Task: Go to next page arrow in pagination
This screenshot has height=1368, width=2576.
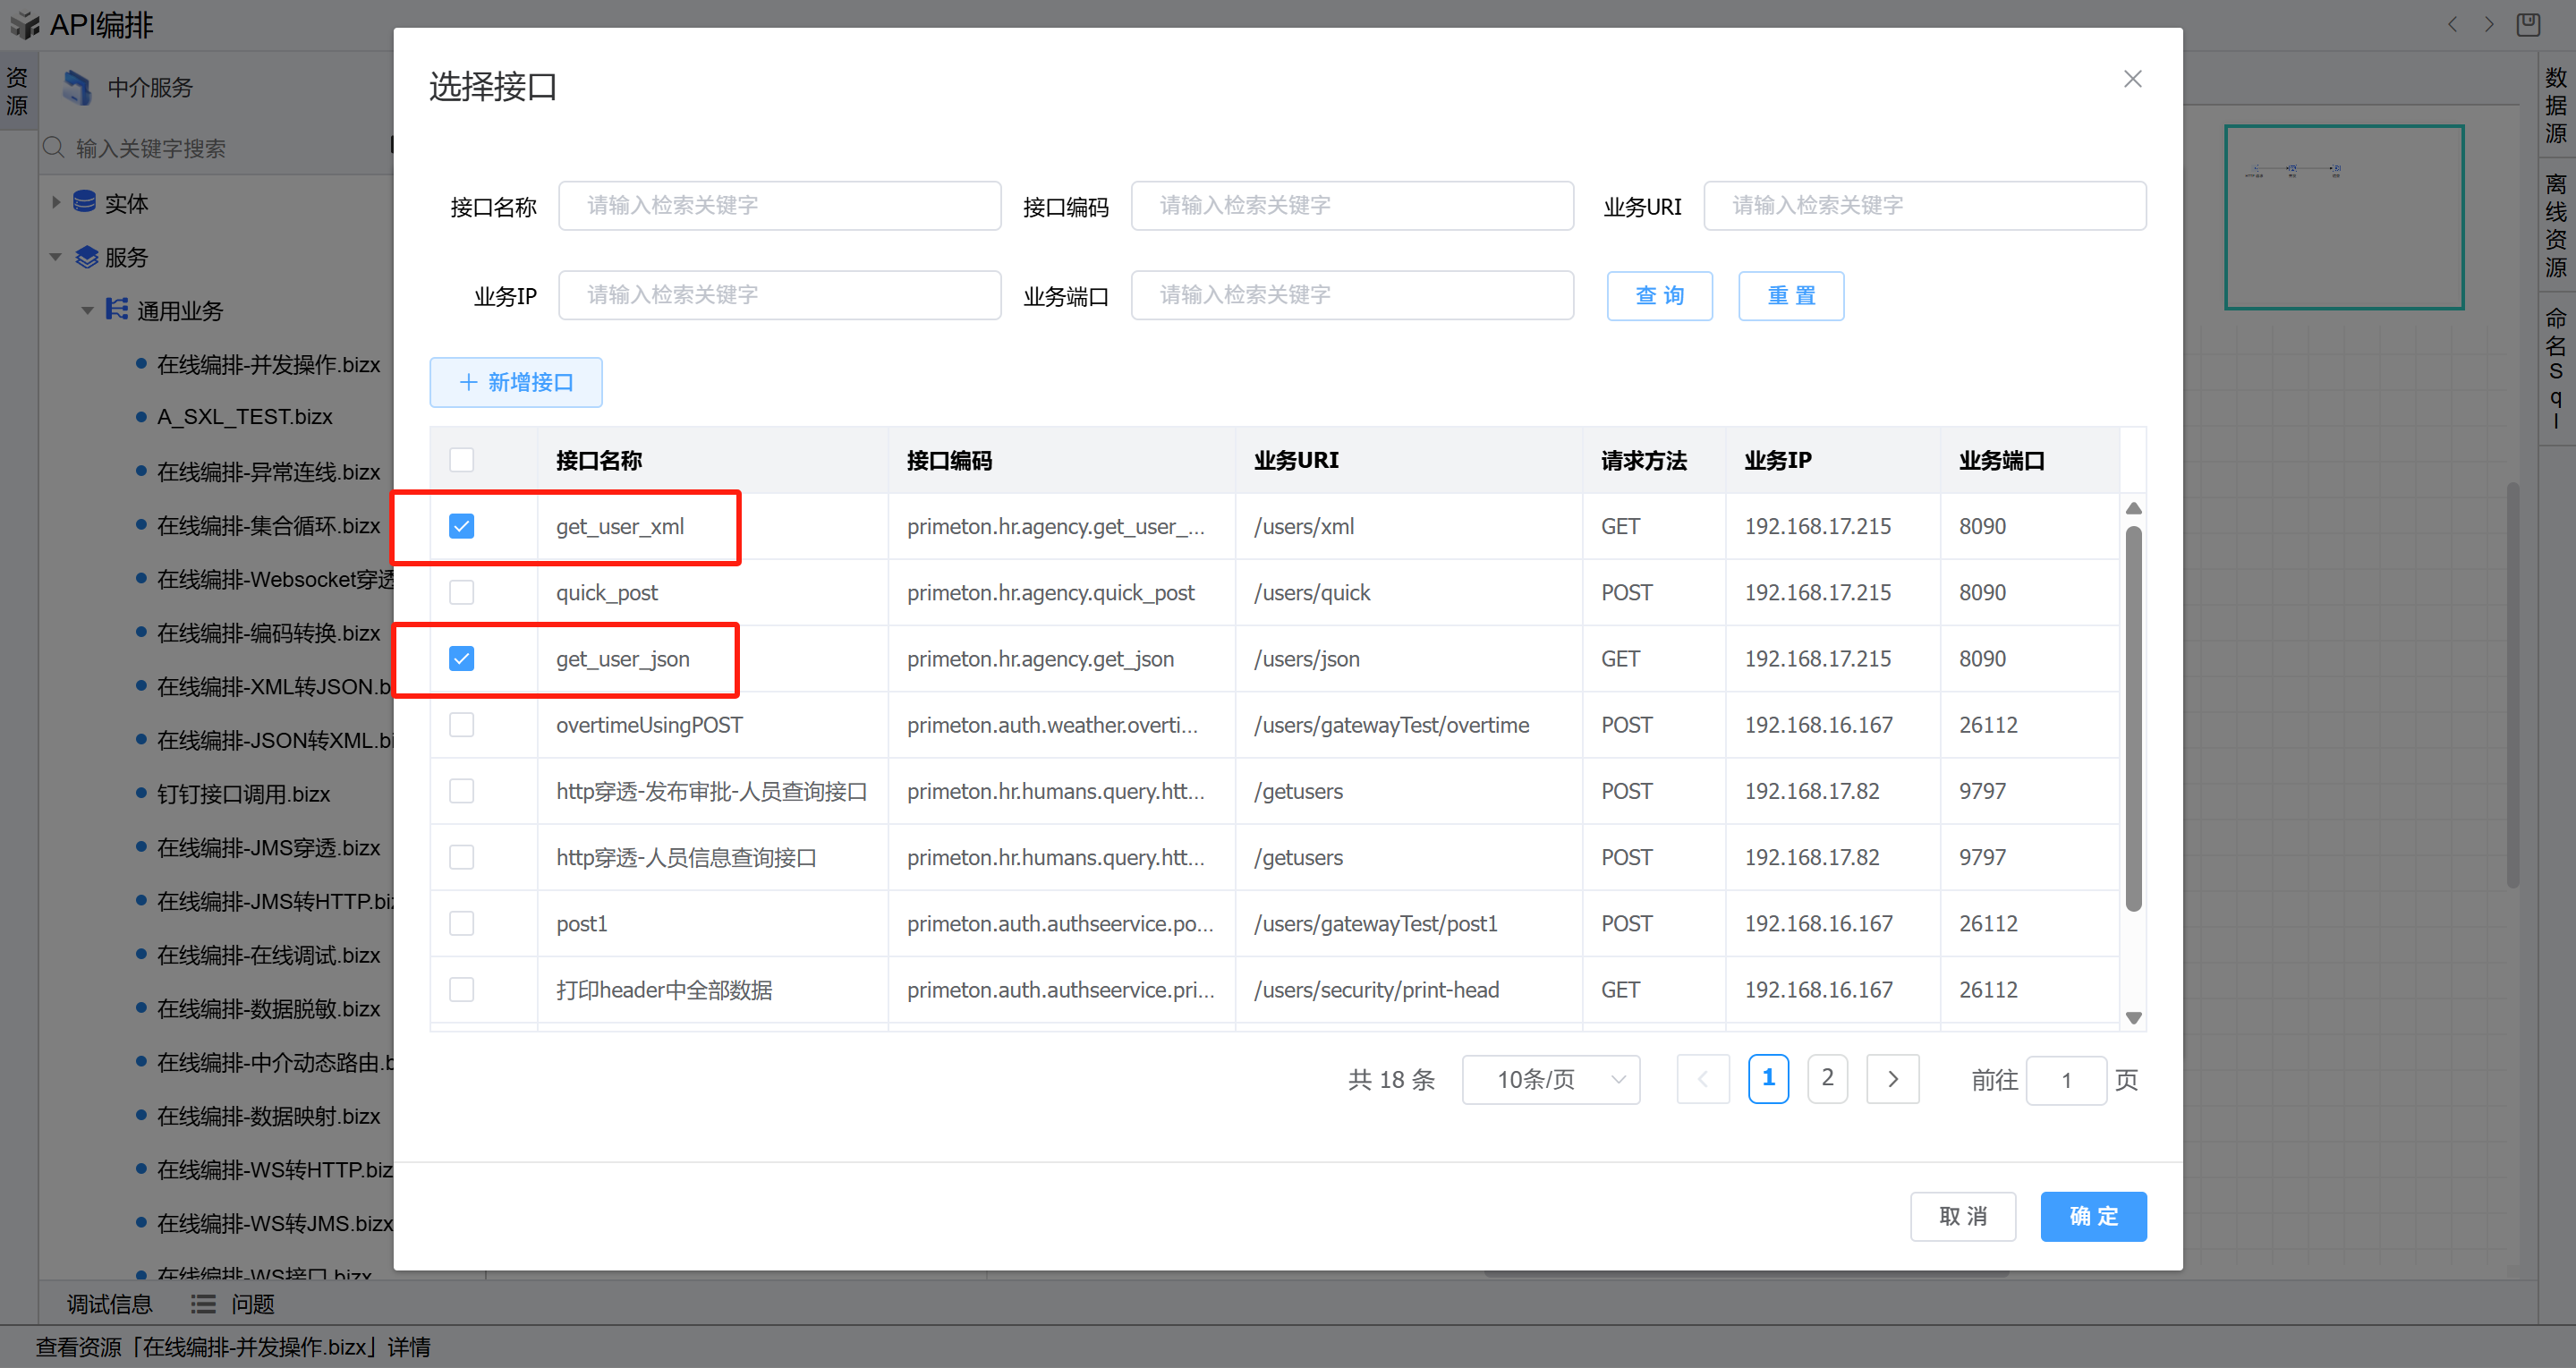Action: pyautogui.click(x=1892, y=1079)
